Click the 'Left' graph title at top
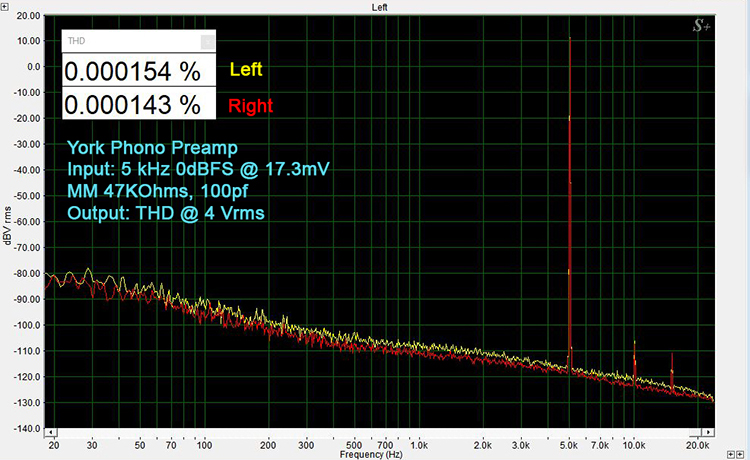The height and width of the screenshot is (460, 750). click(x=379, y=6)
